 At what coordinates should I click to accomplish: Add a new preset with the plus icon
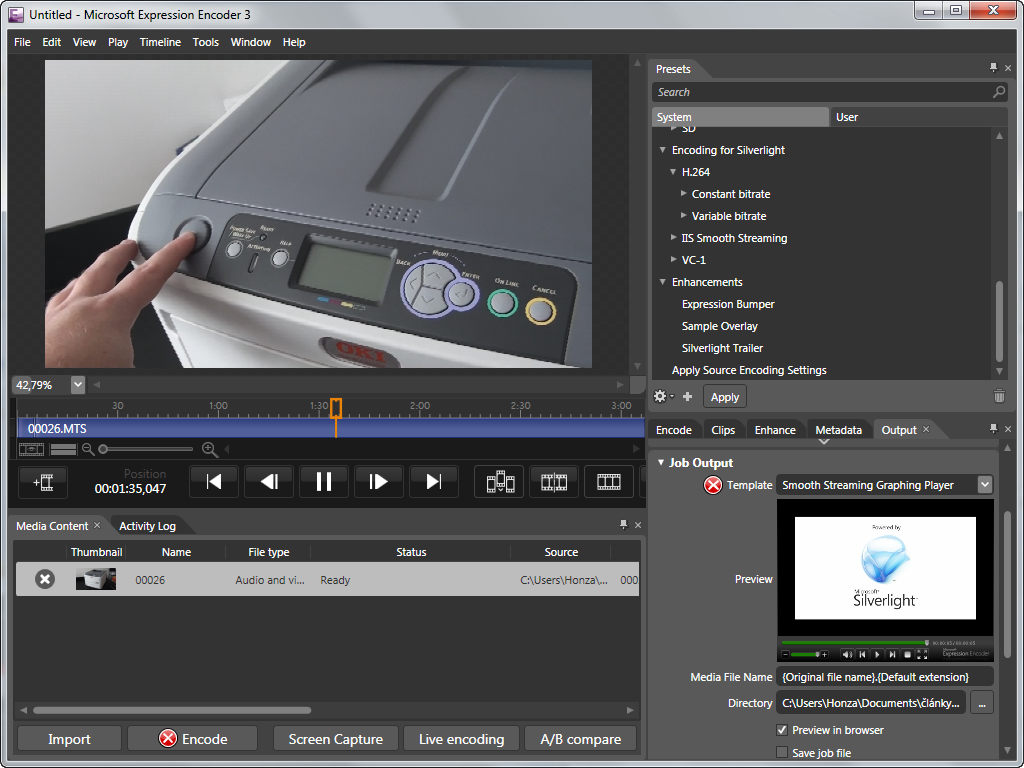(x=687, y=396)
